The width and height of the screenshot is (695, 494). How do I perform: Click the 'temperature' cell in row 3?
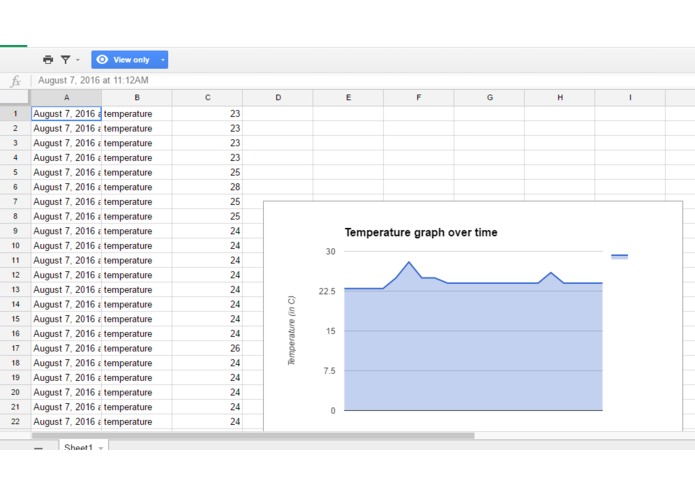[x=137, y=143]
